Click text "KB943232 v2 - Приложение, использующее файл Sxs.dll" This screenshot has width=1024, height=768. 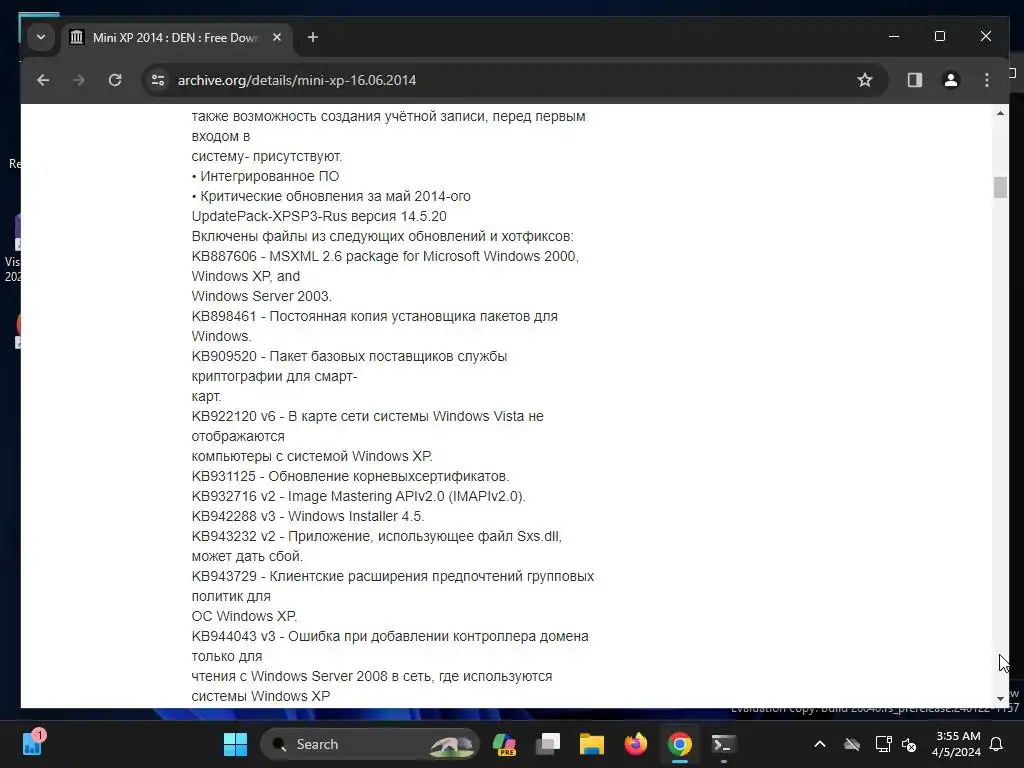(x=376, y=536)
